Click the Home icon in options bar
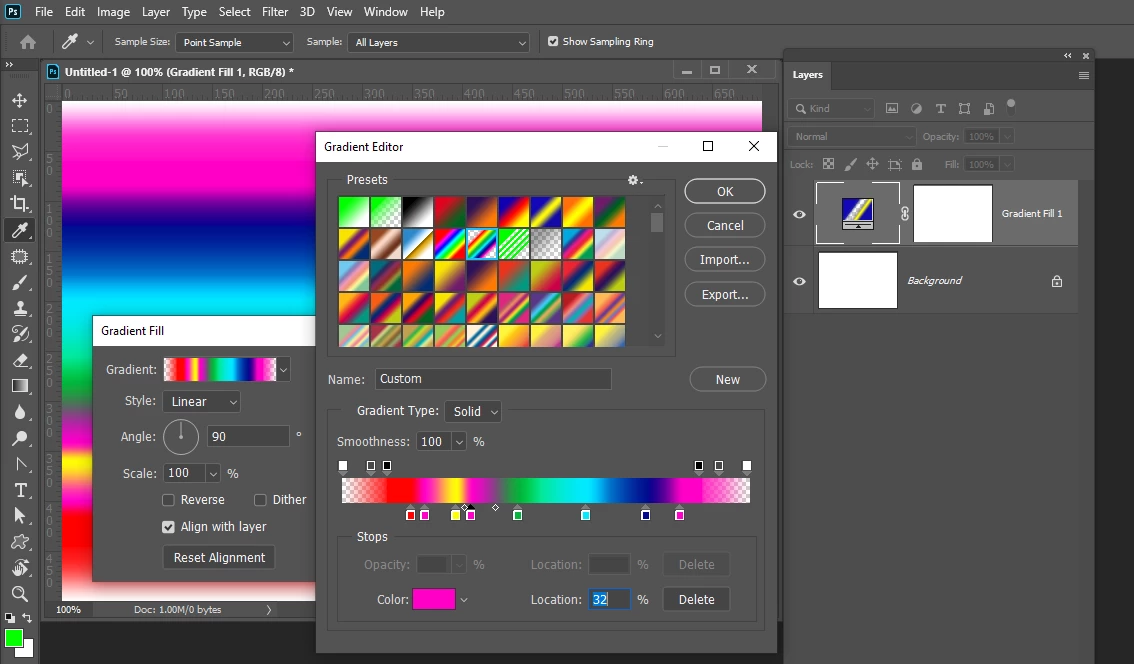 pyautogui.click(x=27, y=42)
